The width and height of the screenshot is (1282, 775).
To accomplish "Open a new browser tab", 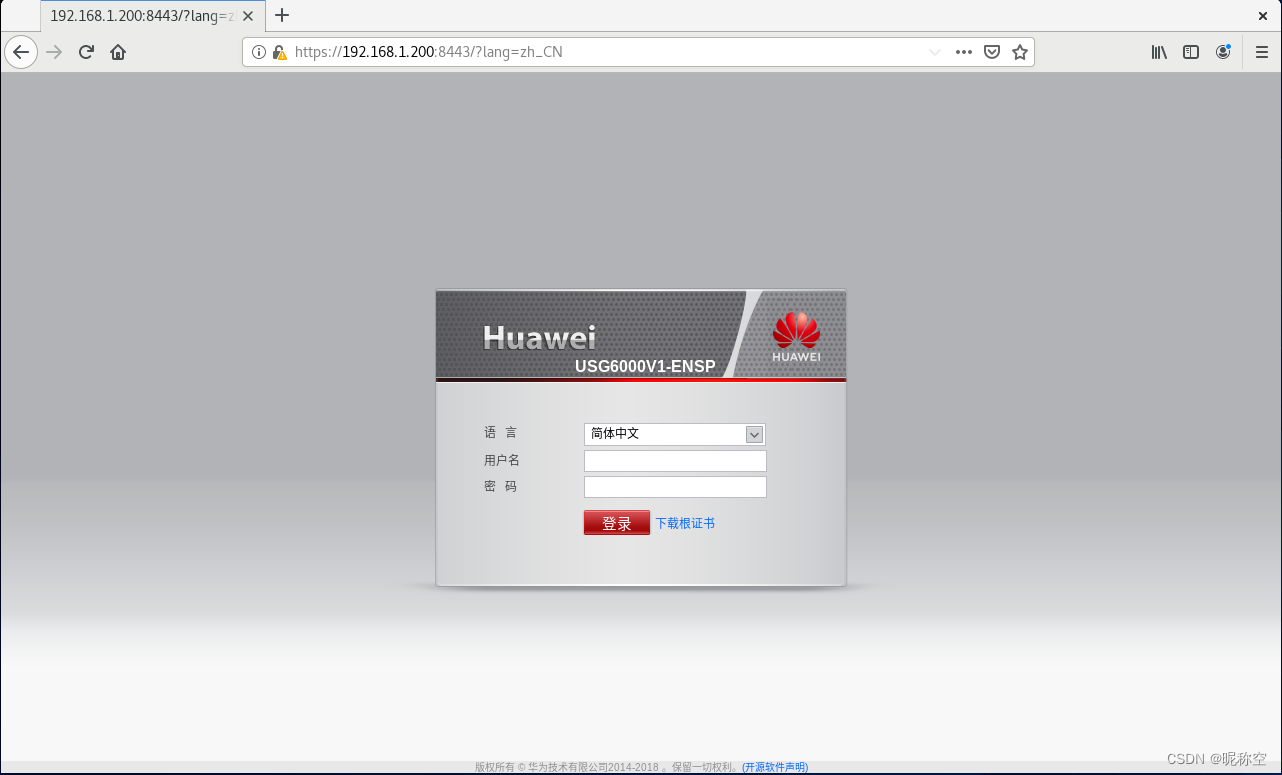I will [282, 15].
